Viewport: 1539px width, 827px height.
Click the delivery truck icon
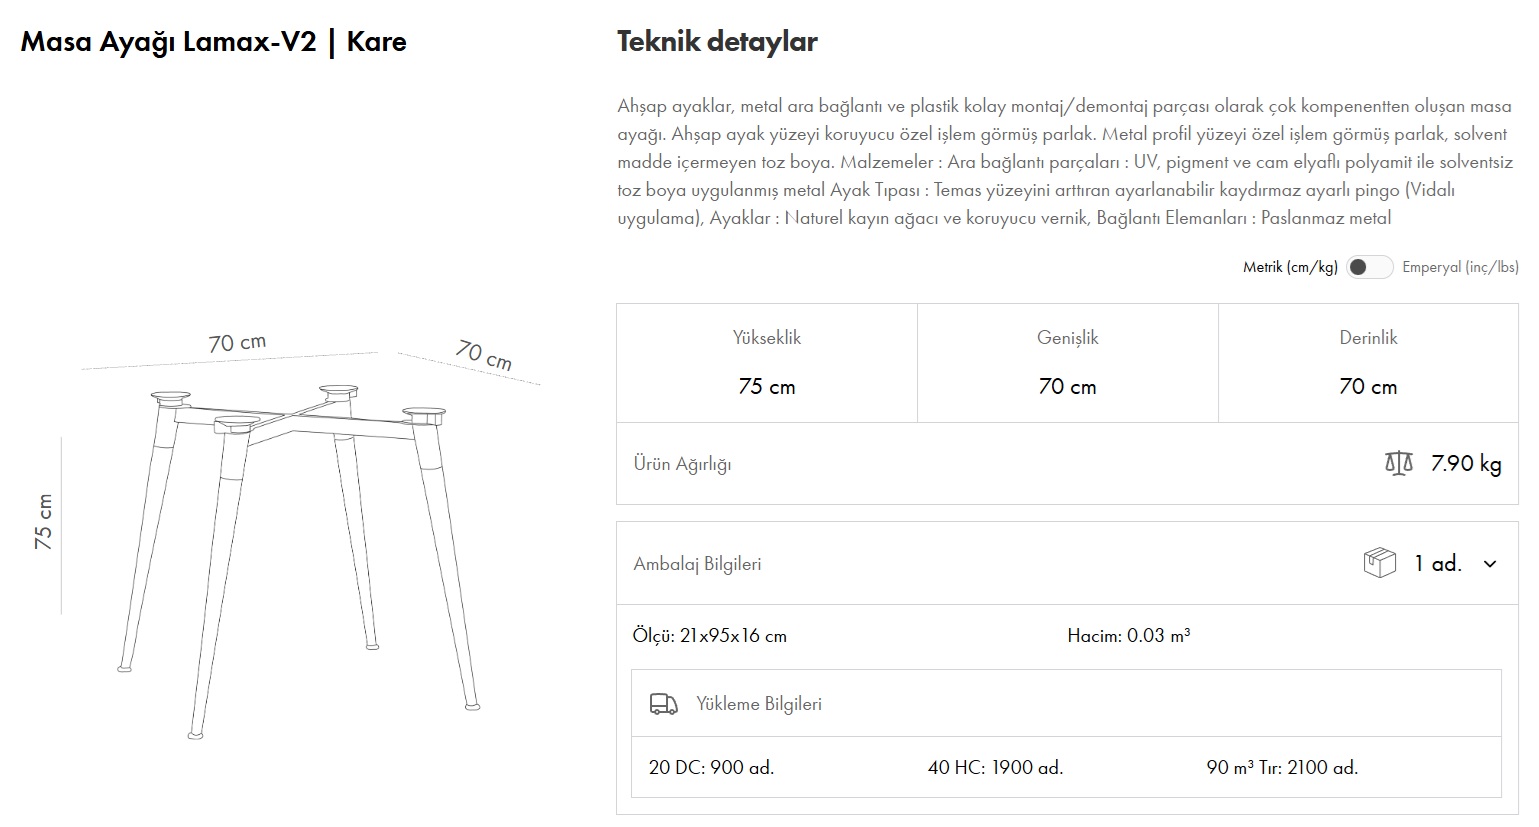click(663, 704)
